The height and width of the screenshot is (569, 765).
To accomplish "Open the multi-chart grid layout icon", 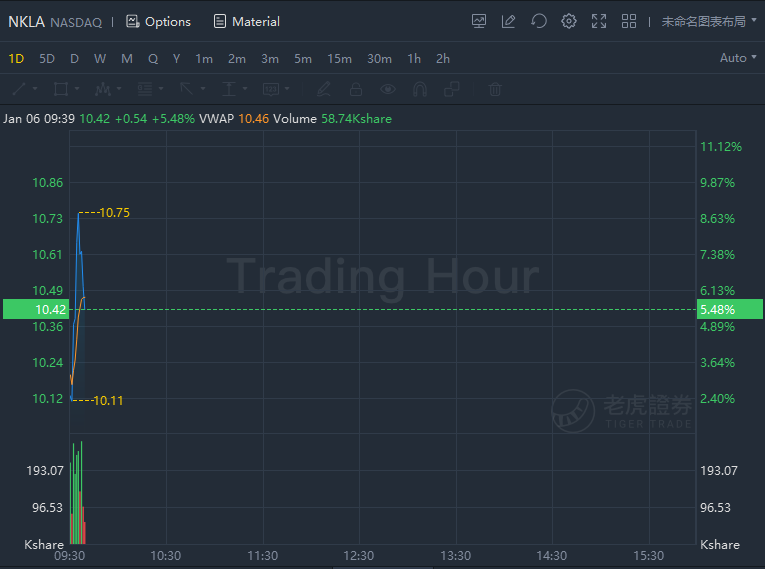I will pos(629,21).
